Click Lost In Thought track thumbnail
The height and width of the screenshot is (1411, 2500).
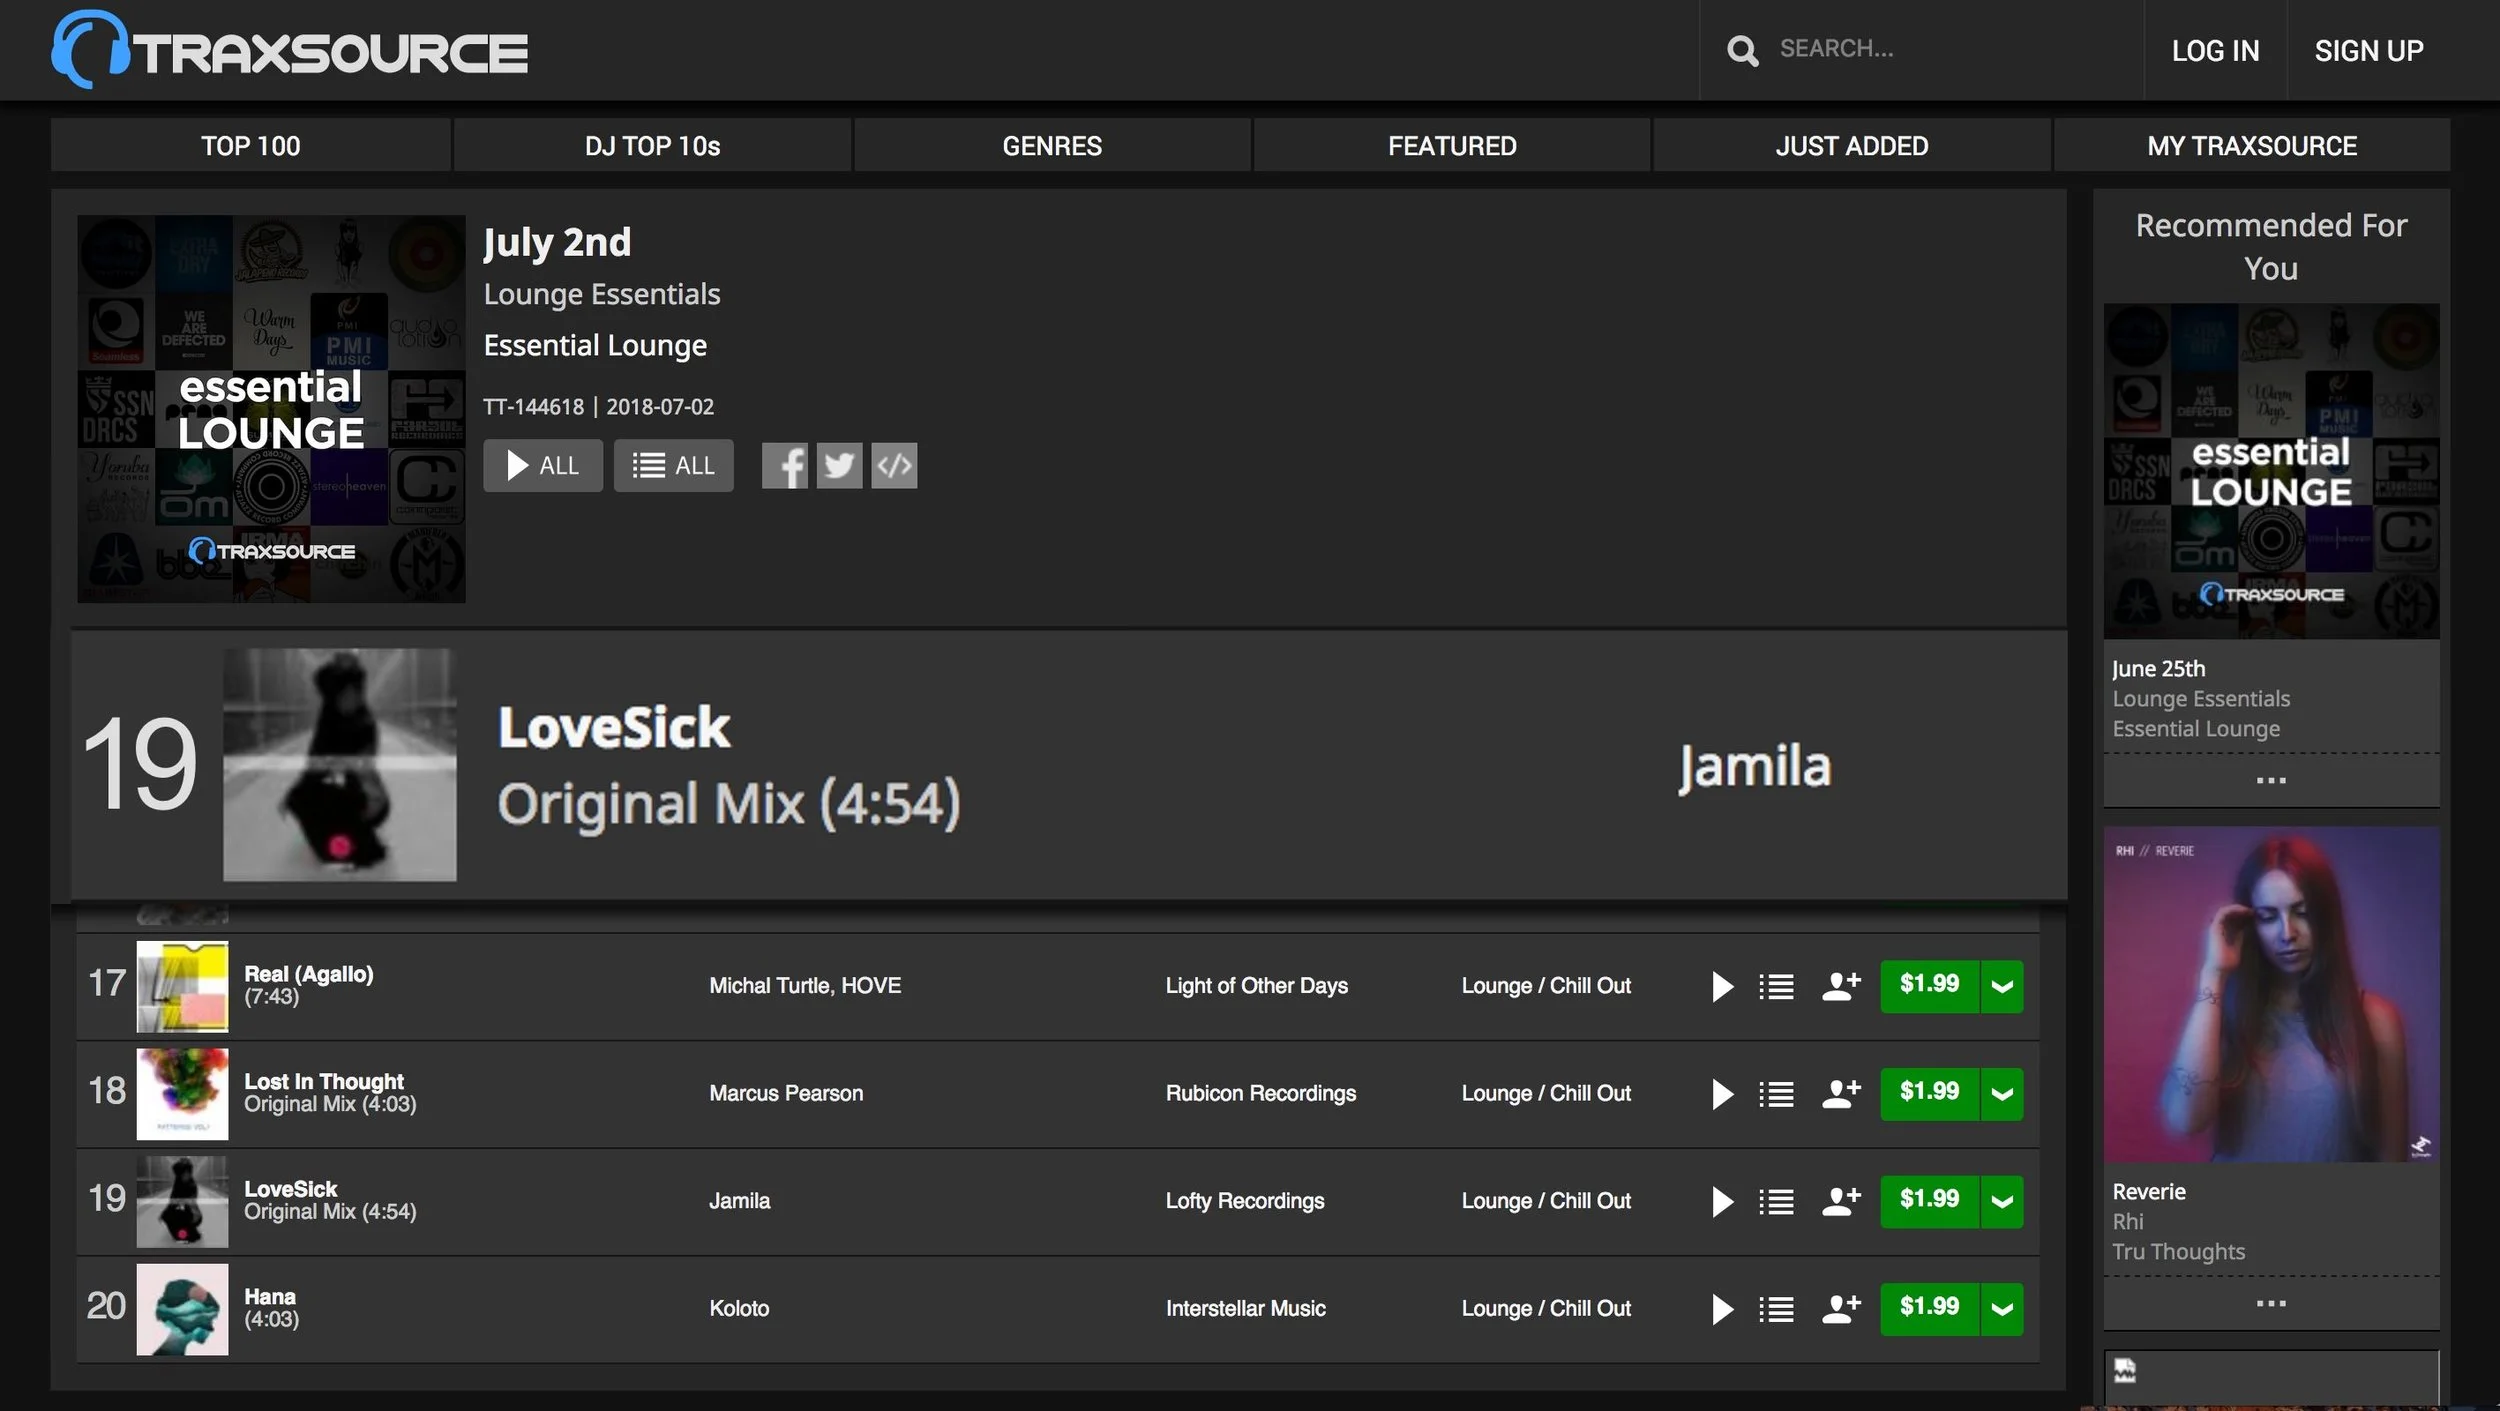tap(182, 1094)
